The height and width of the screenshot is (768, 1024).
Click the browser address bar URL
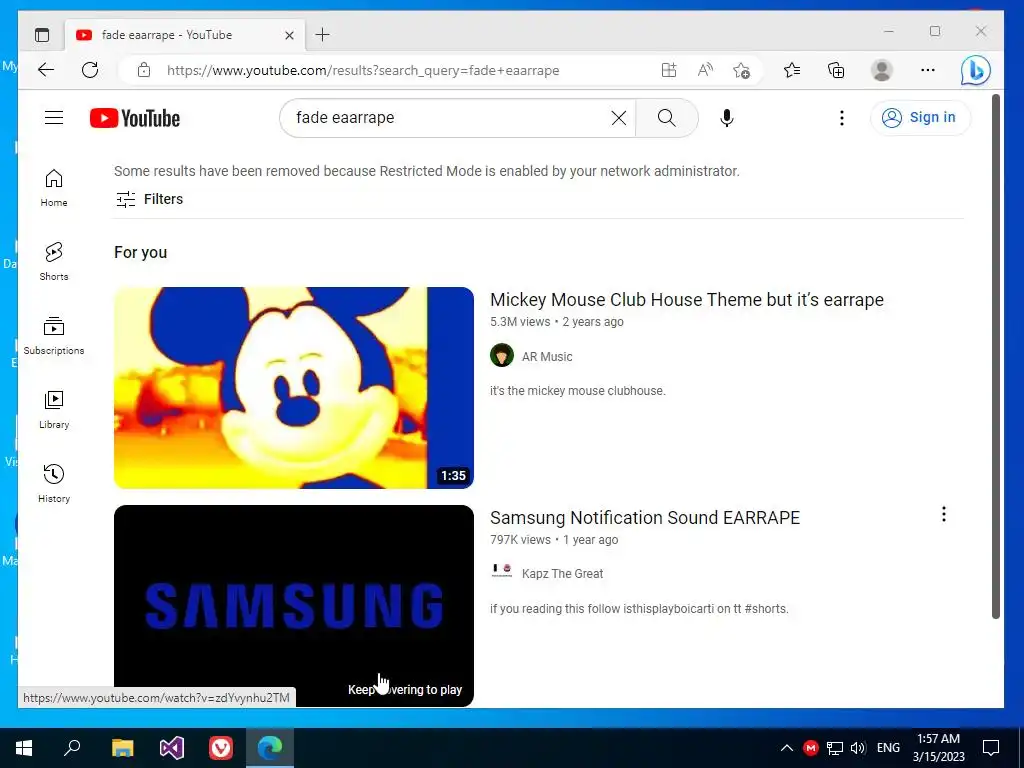point(363,71)
